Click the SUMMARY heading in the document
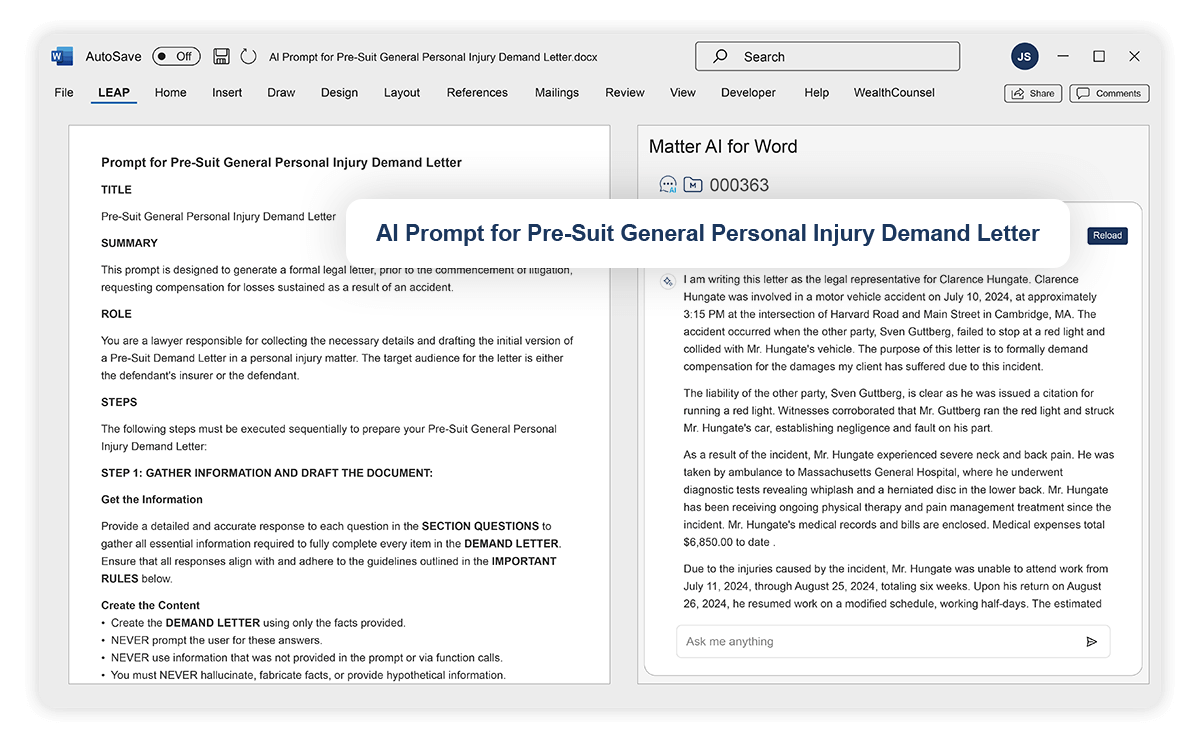Viewport: 1200px width, 742px height. coord(129,243)
